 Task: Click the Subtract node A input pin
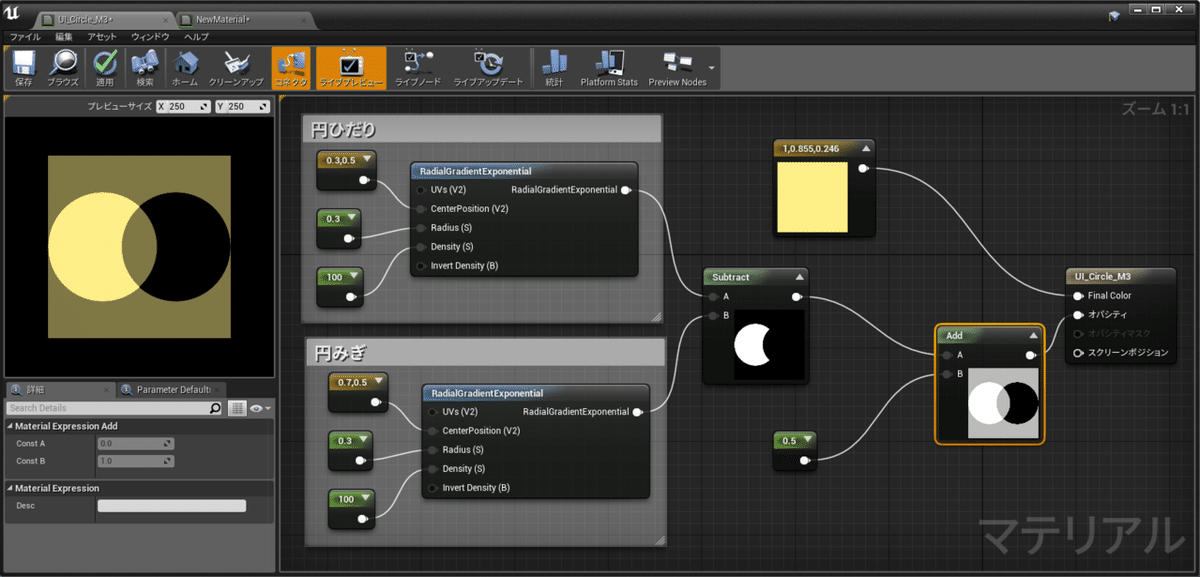click(712, 297)
